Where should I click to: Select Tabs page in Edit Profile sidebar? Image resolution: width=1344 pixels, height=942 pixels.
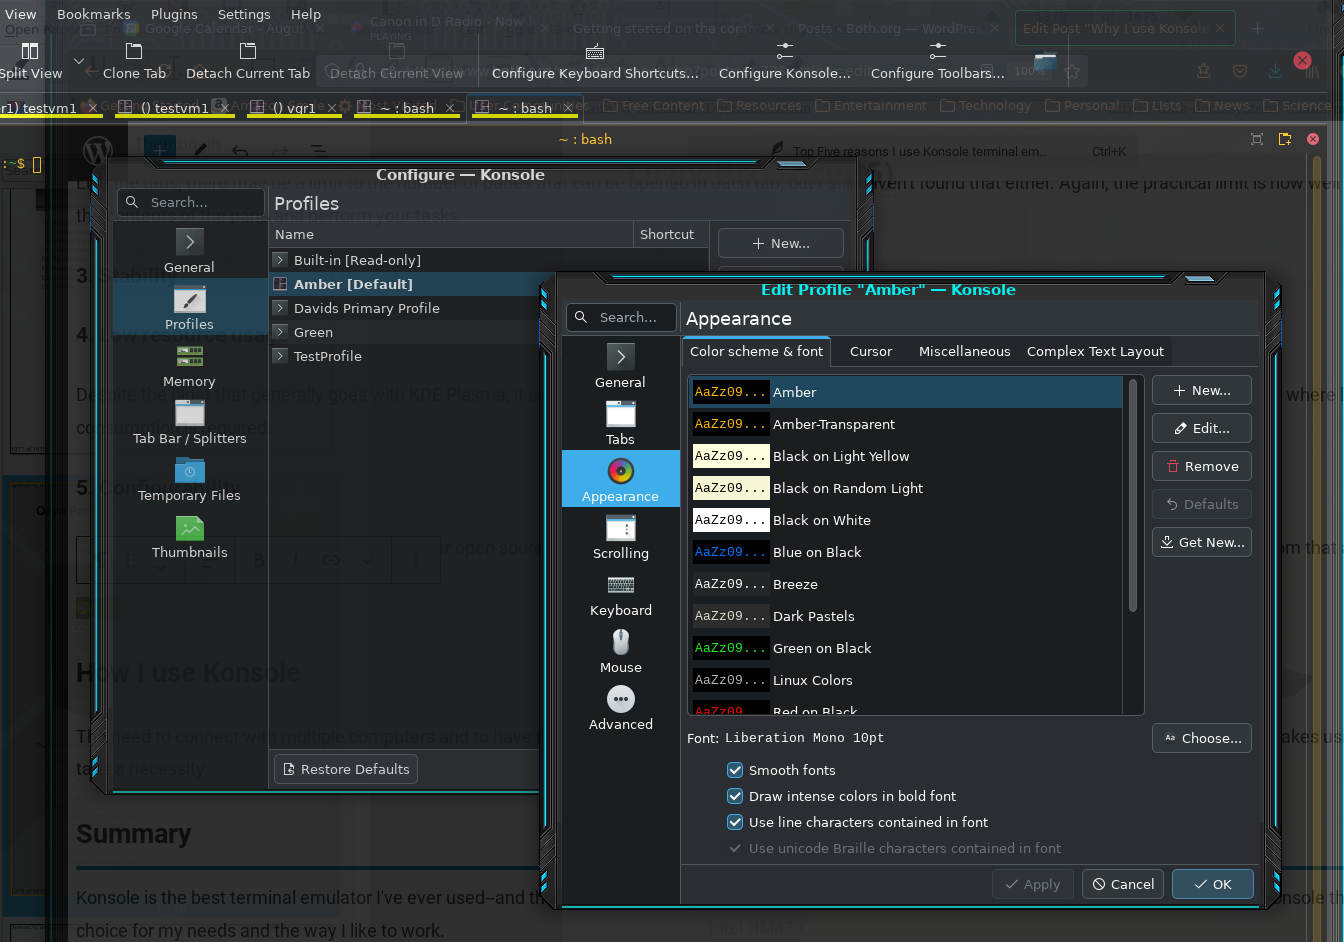click(x=620, y=423)
